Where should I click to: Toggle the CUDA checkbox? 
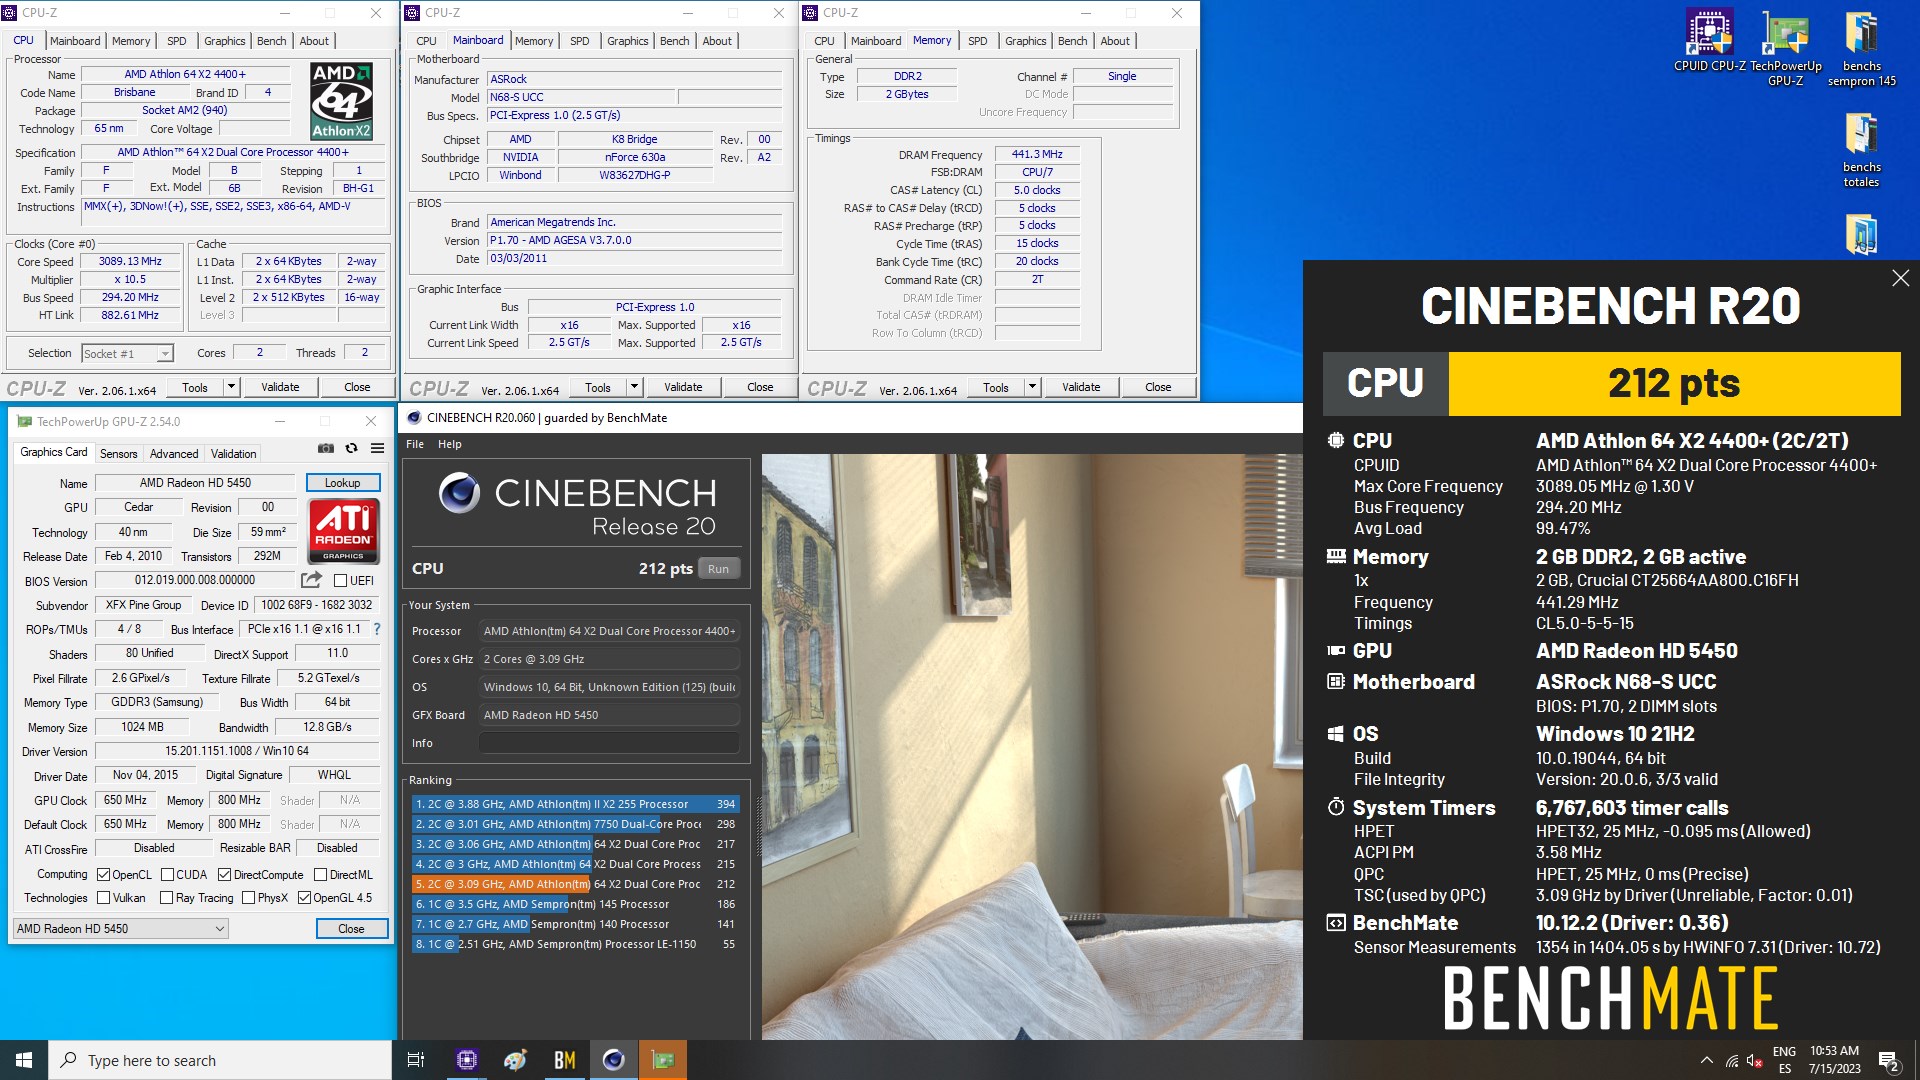pyautogui.click(x=167, y=875)
